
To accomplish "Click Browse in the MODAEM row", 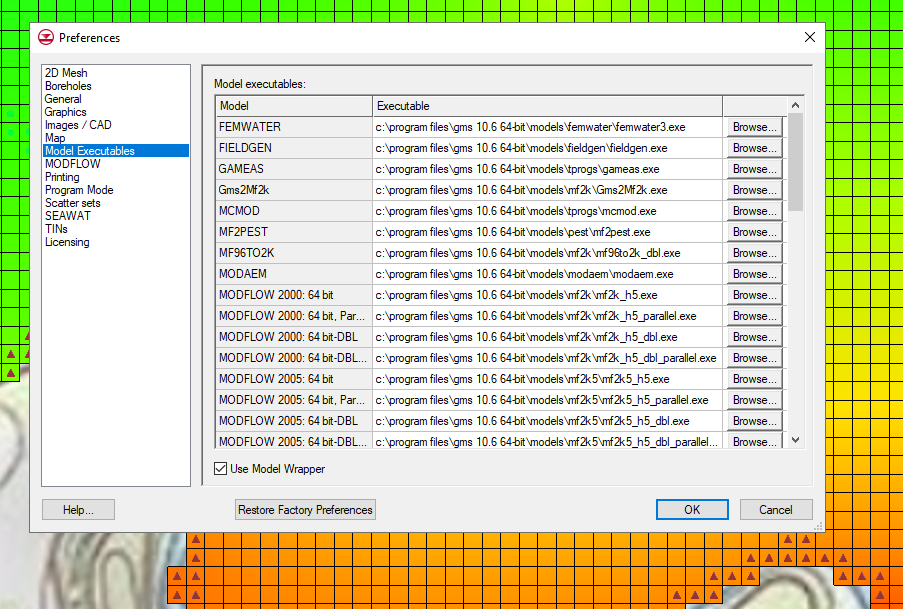I will [754, 274].
